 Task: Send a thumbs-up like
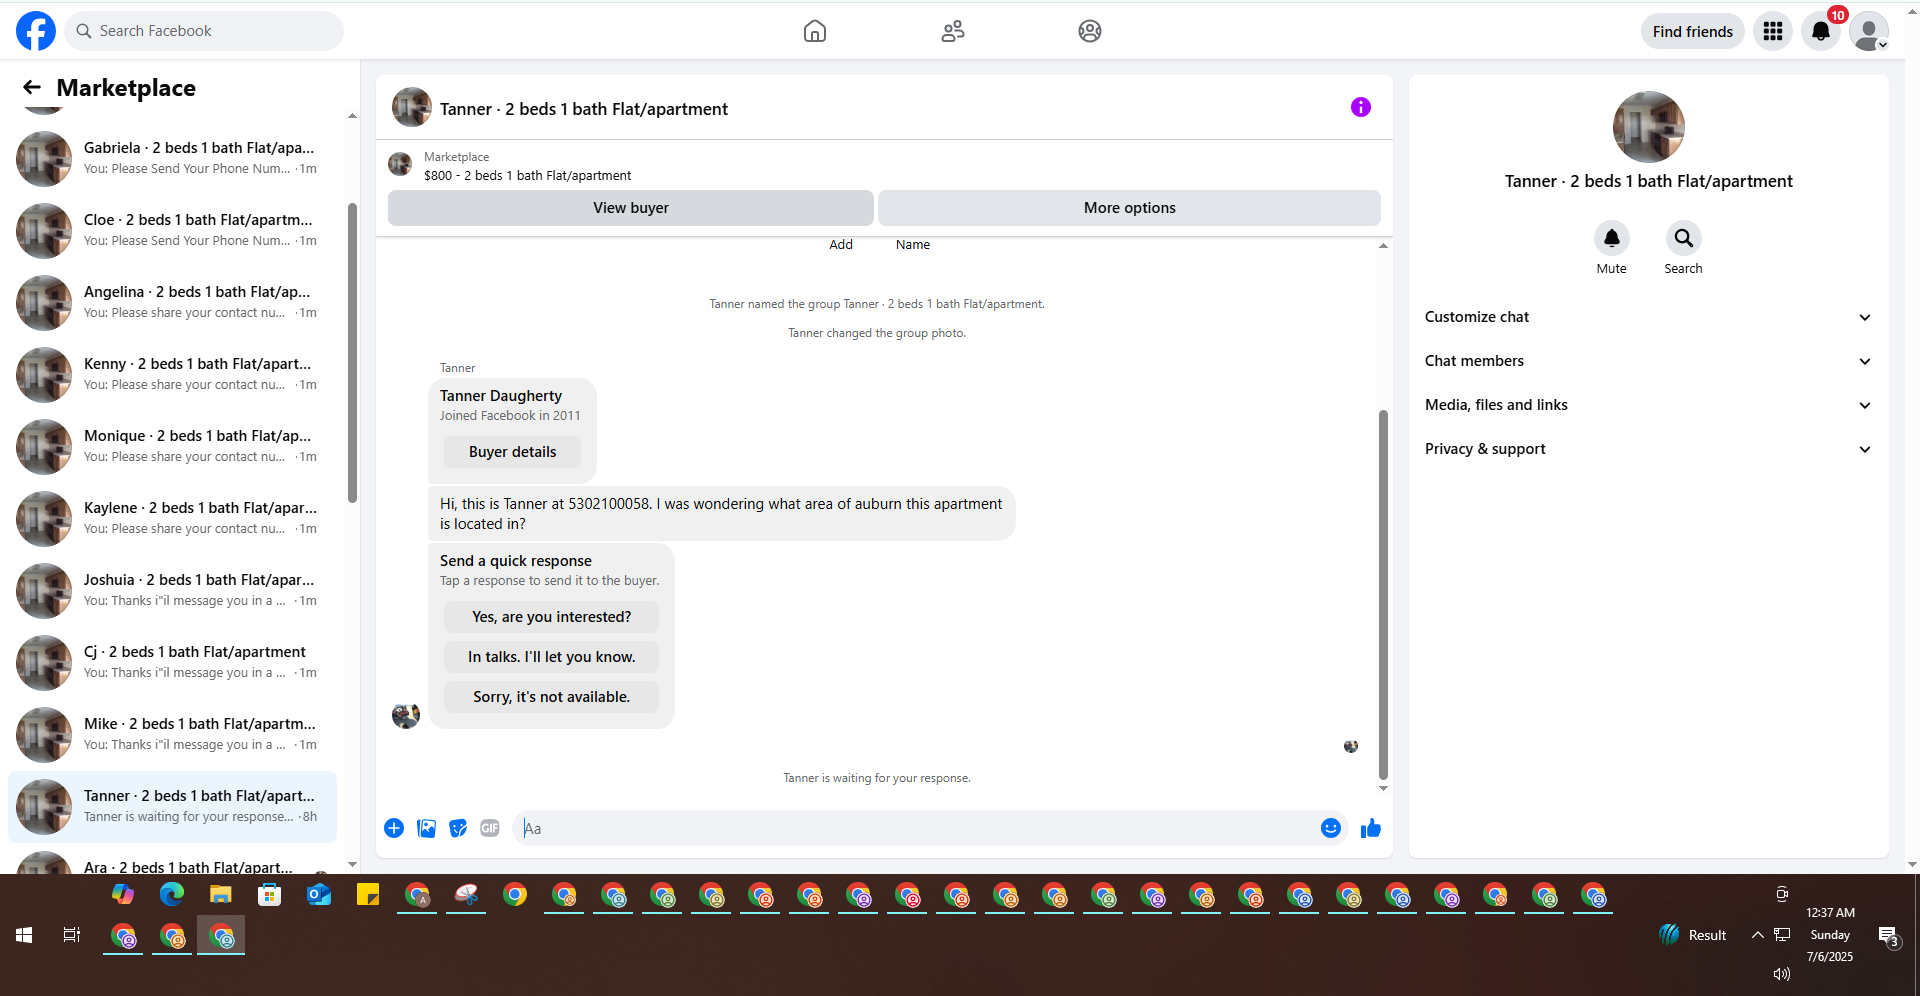[x=1371, y=828]
